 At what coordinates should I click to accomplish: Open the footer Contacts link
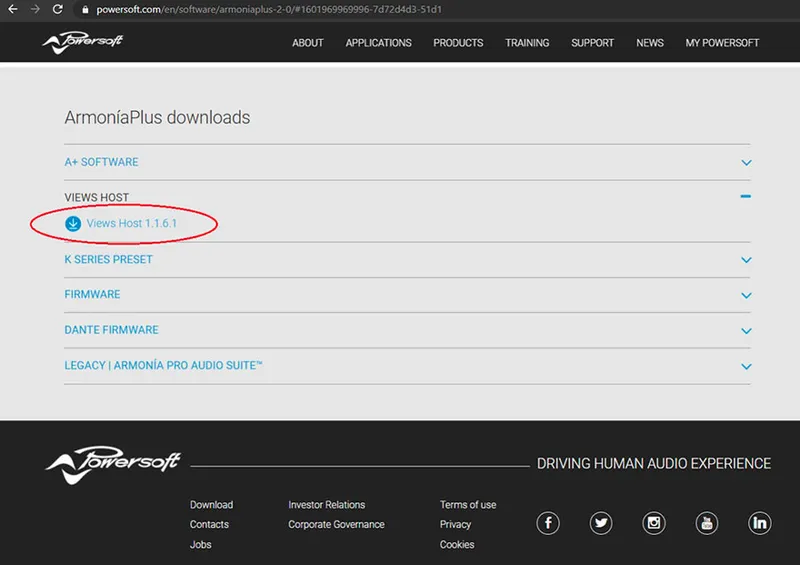pyautogui.click(x=209, y=525)
